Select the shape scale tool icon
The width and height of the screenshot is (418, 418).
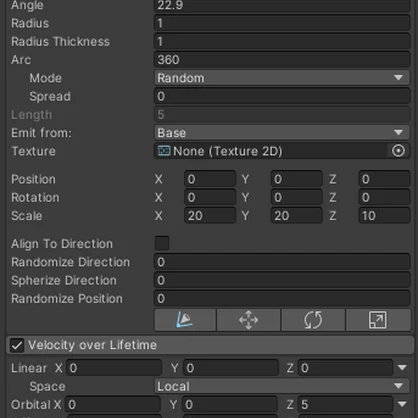click(x=378, y=320)
